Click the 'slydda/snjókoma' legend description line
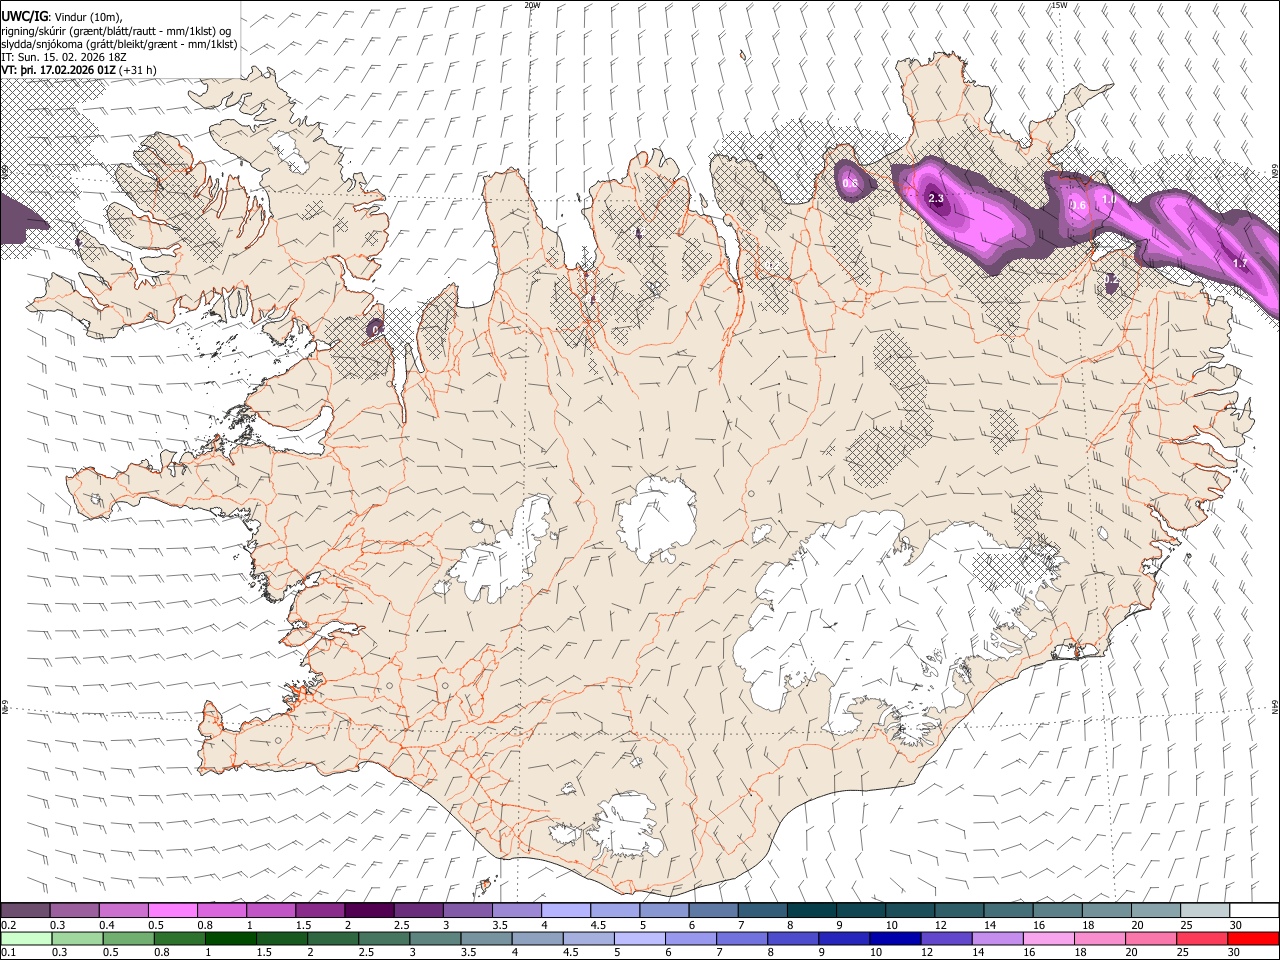Screen dimensions: 1280x960 [119, 44]
